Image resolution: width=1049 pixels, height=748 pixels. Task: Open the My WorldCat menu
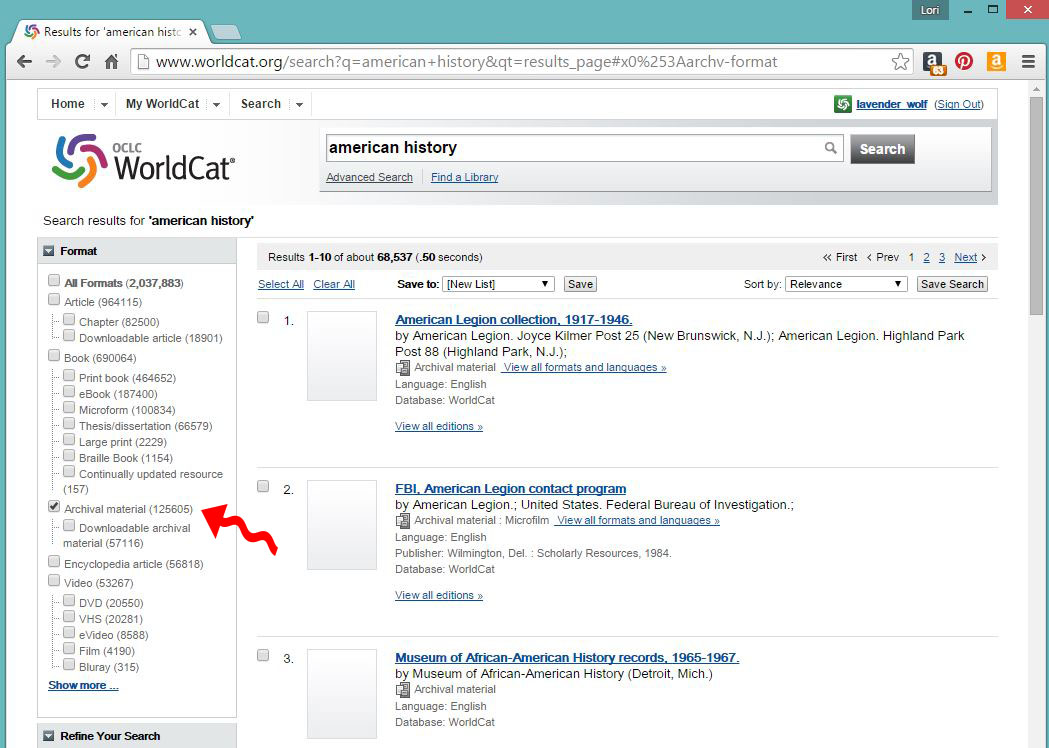pos(165,104)
